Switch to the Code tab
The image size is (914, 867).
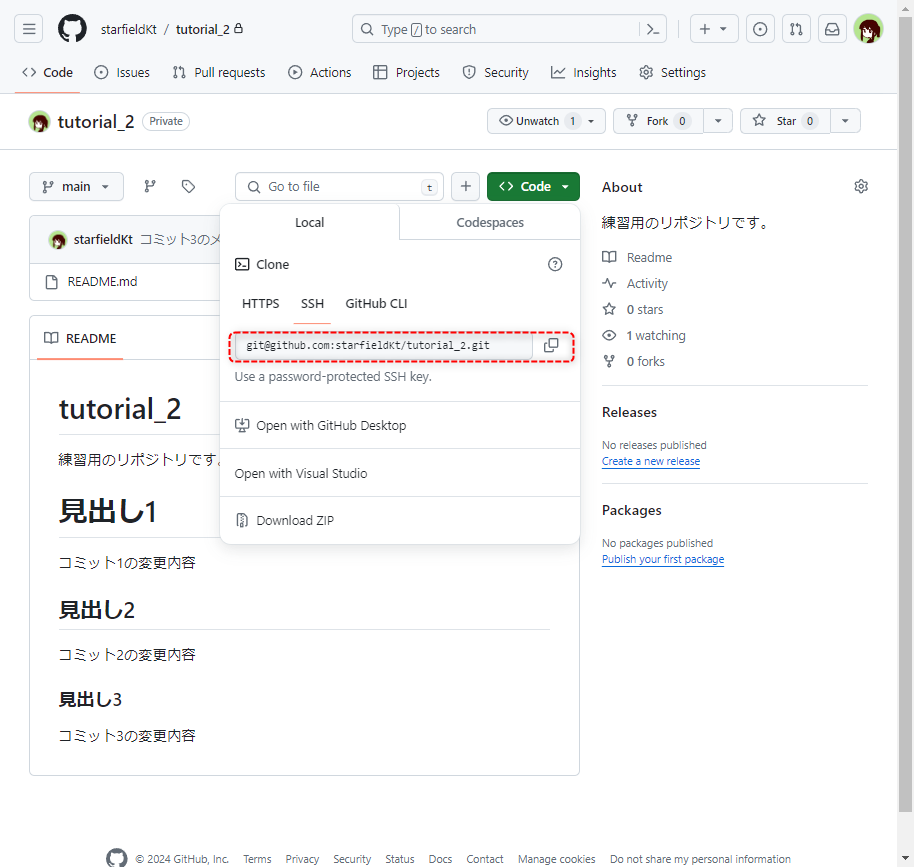tap(47, 72)
